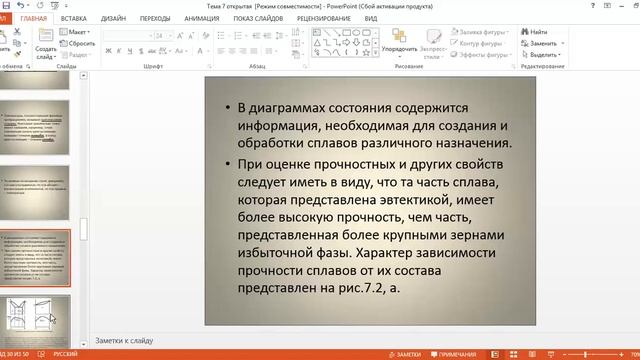Screen dimensions: 640x360
Task: Open the change case Aa dropdown
Action: click(181, 51)
